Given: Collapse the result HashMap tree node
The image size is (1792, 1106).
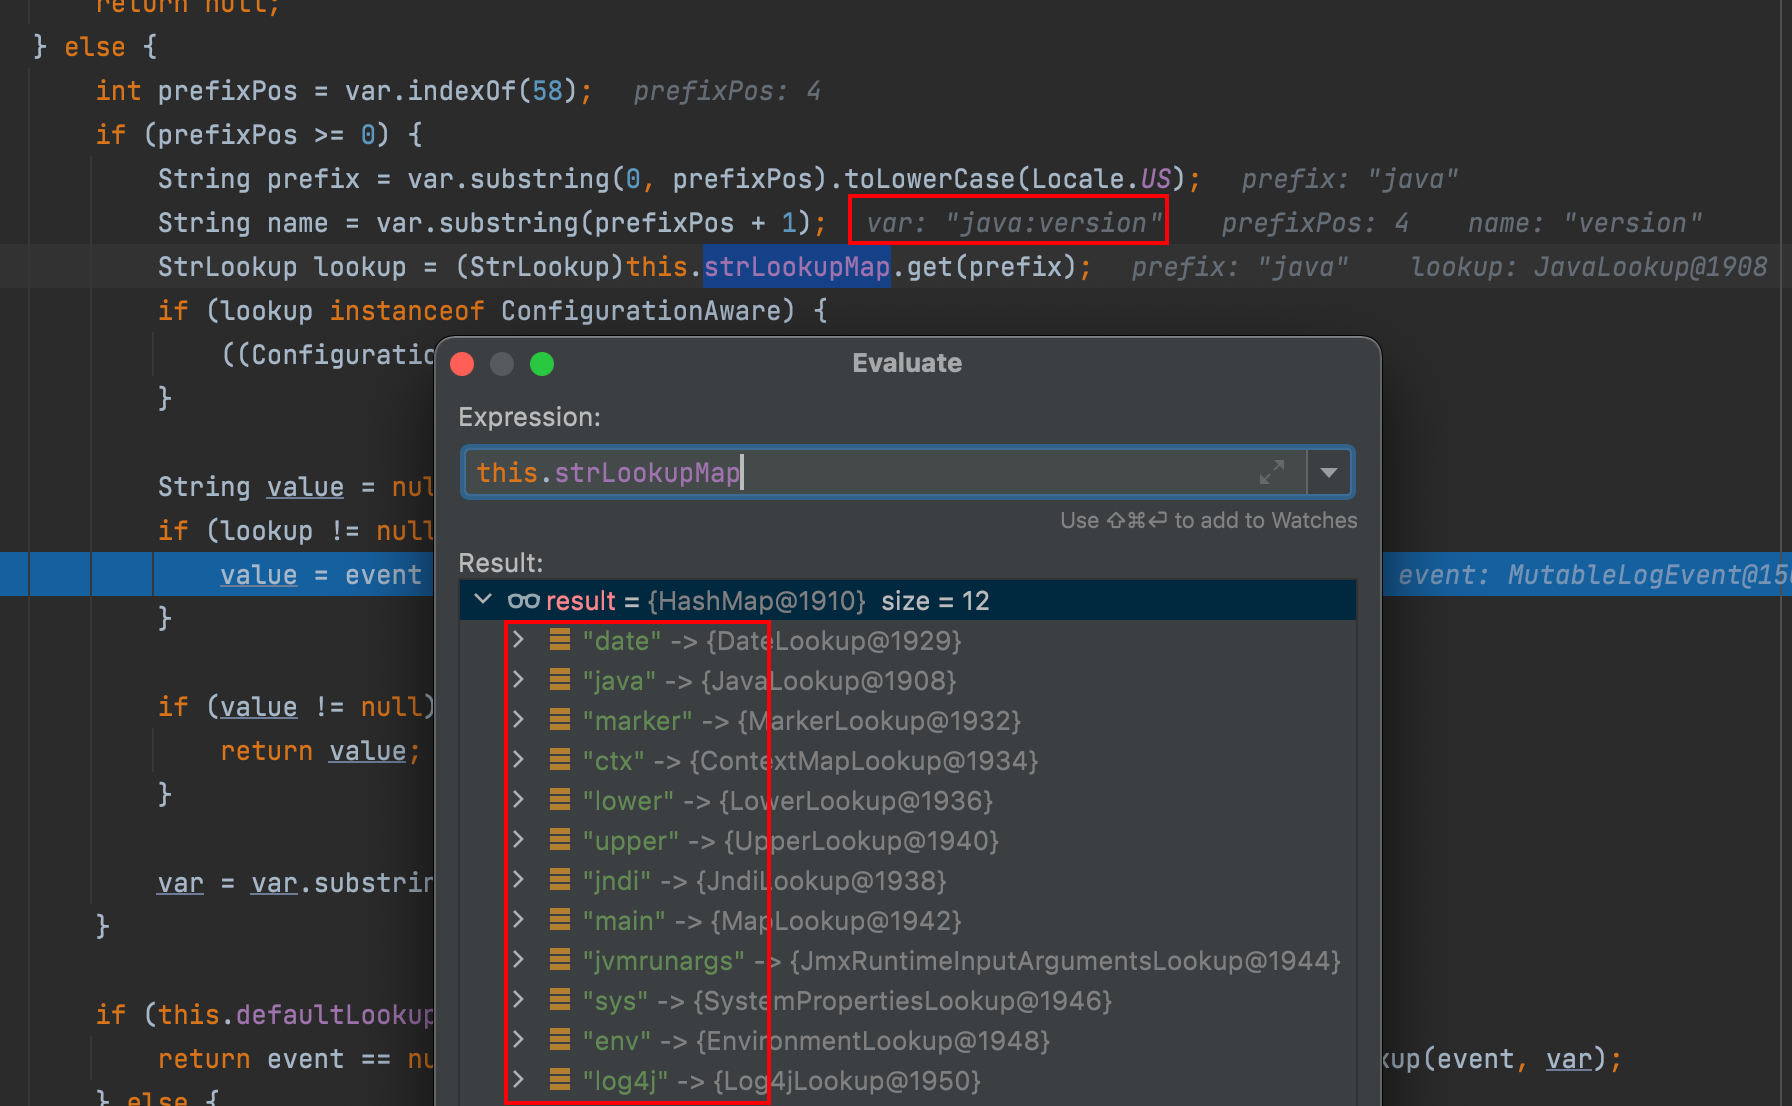Looking at the screenshot, I should click(x=484, y=600).
